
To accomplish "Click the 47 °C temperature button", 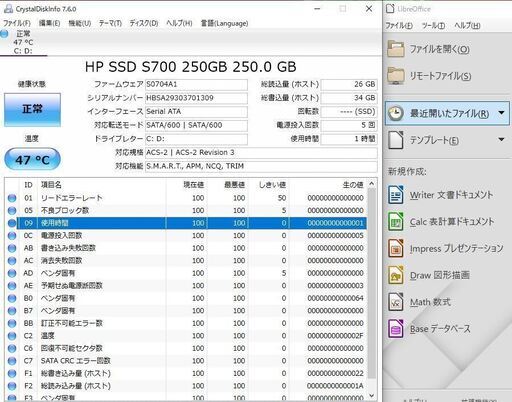I will (x=32, y=159).
